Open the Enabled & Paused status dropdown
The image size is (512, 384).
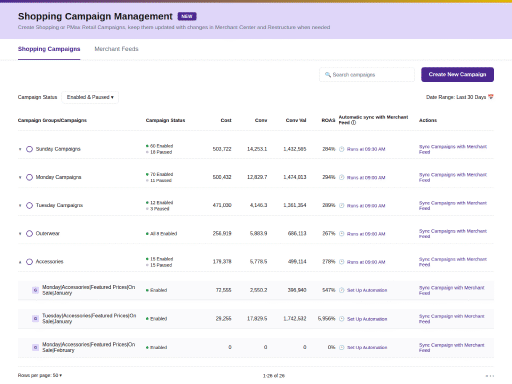tap(90, 97)
